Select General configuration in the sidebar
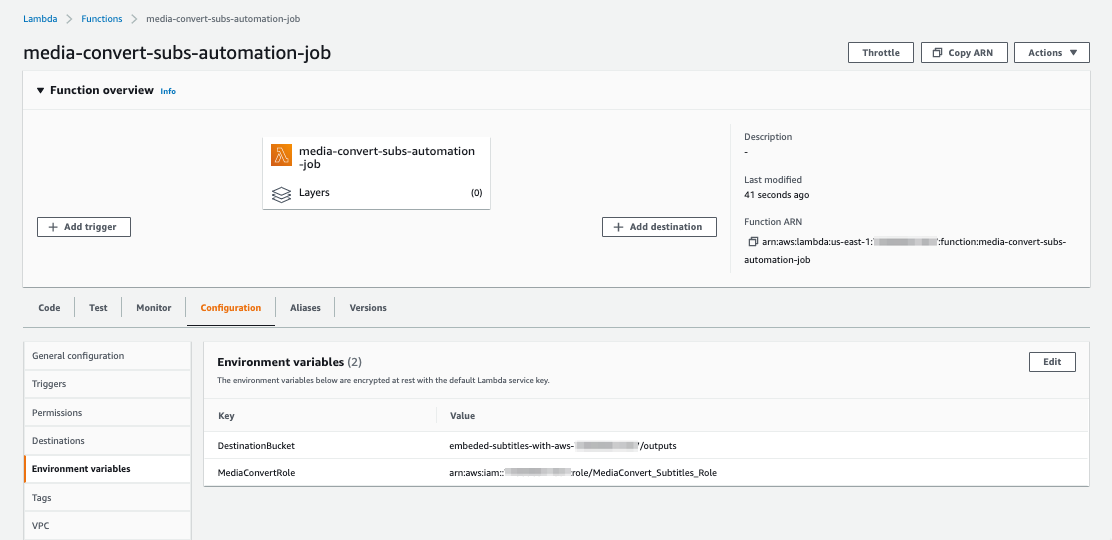Image resolution: width=1112 pixels, height=540 pixels. (x=78, y=356)
